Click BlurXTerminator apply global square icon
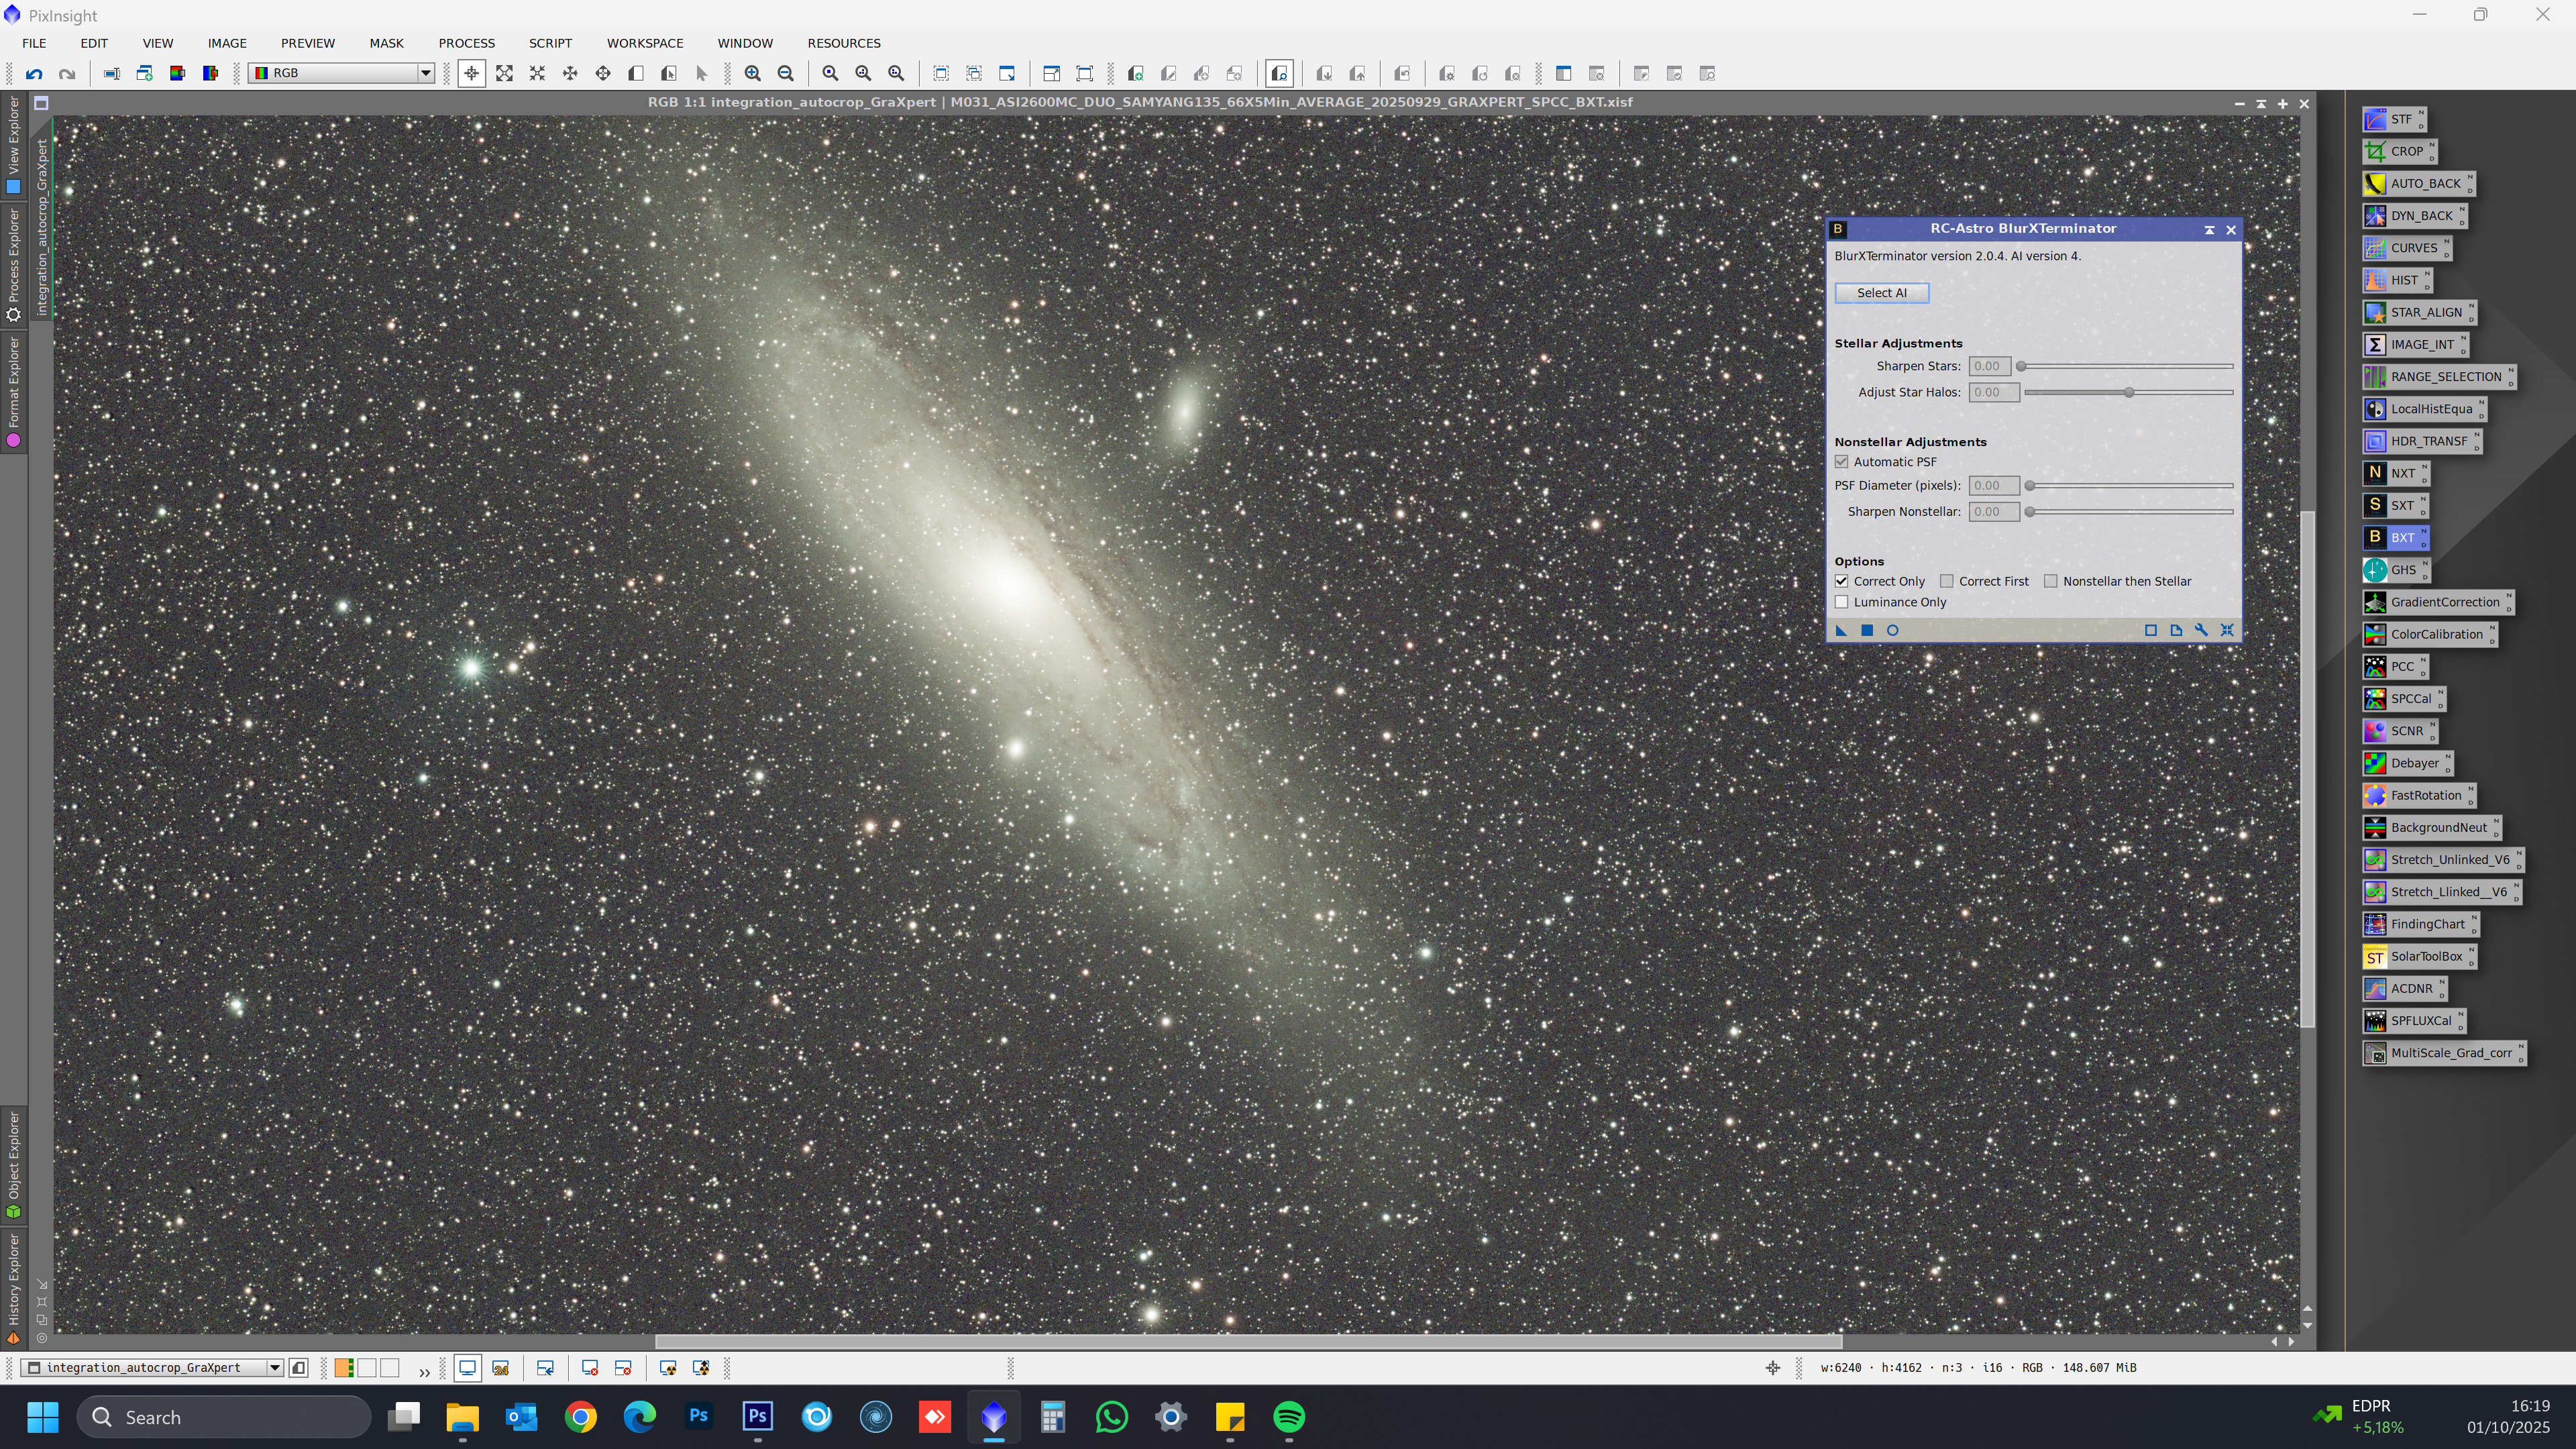The height and width of the screenshot is (1449, 2576). (1866, 630)
